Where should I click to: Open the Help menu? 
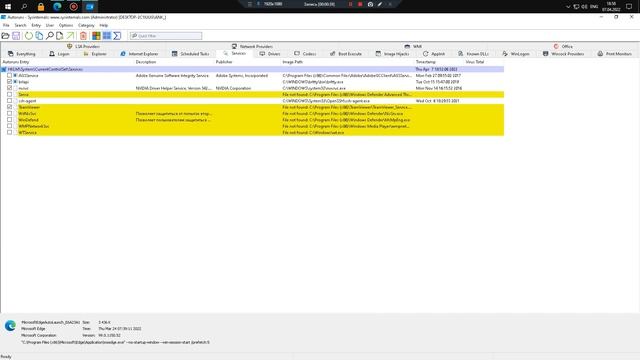point(104,25)
